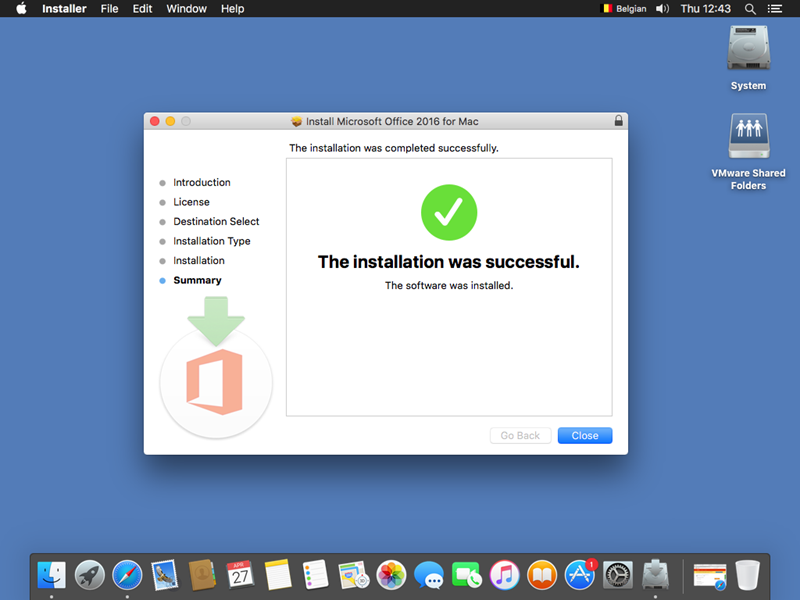Open the Belgian input source menu
Screen dimensions: 800x600
[624, 9]
